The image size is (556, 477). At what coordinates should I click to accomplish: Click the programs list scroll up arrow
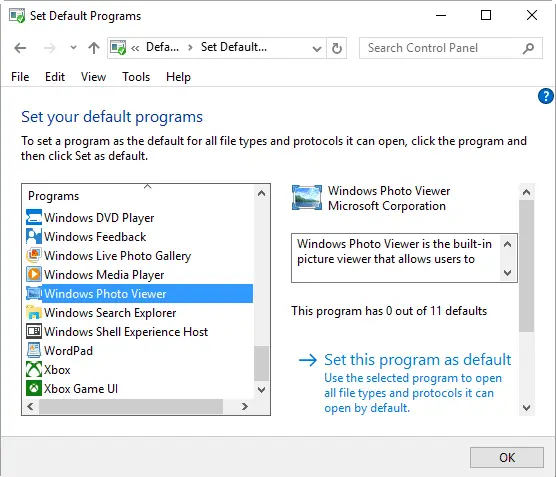261,193
